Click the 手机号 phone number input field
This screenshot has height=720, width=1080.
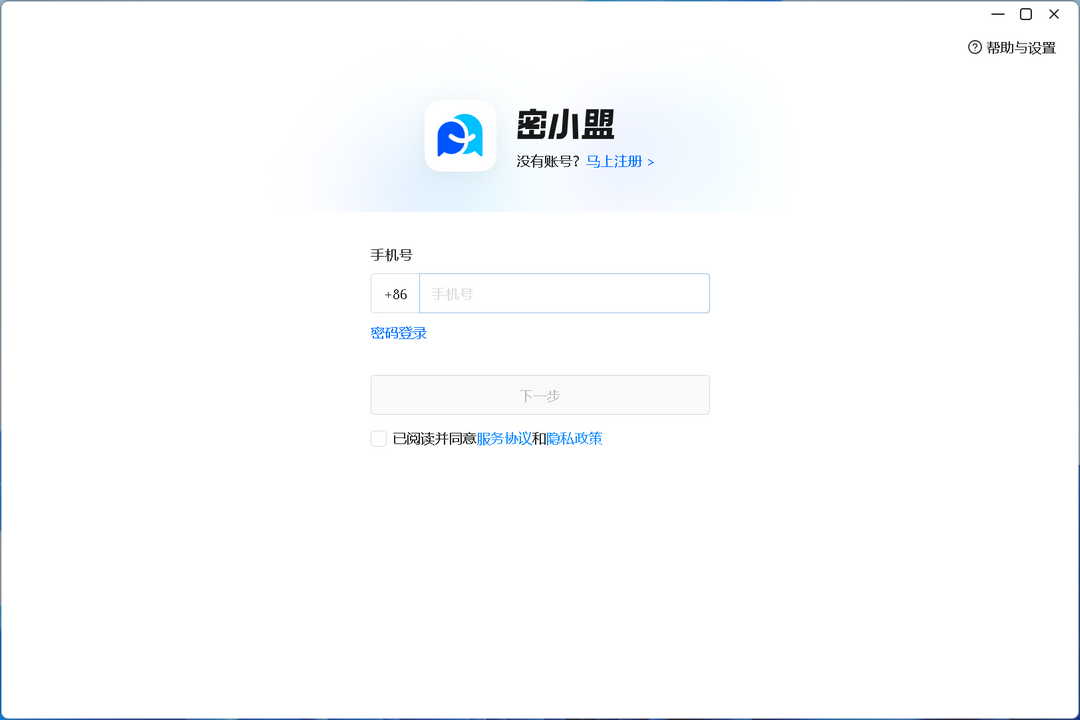(x=565, y=293)
